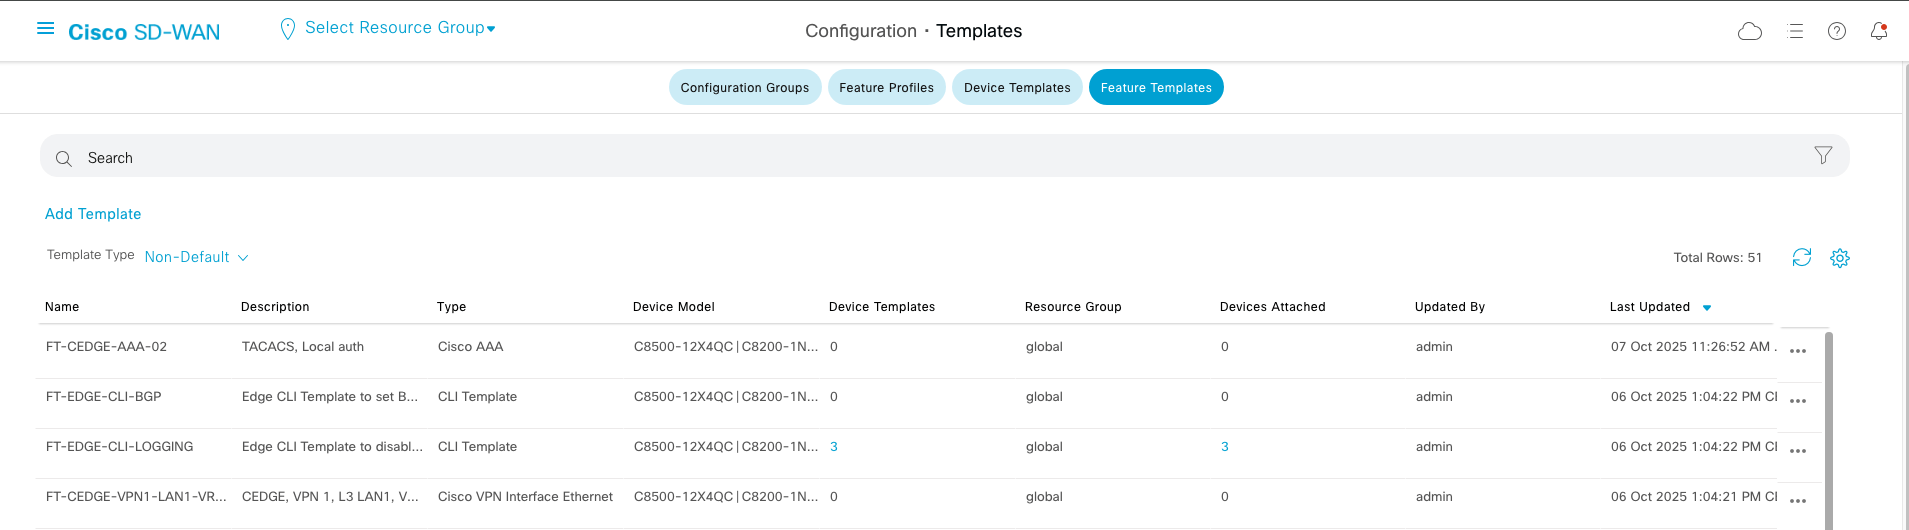Screen dimensions: 1909x530
Task: Open the help question mark icon
Action: click(x=1837, y=31)
